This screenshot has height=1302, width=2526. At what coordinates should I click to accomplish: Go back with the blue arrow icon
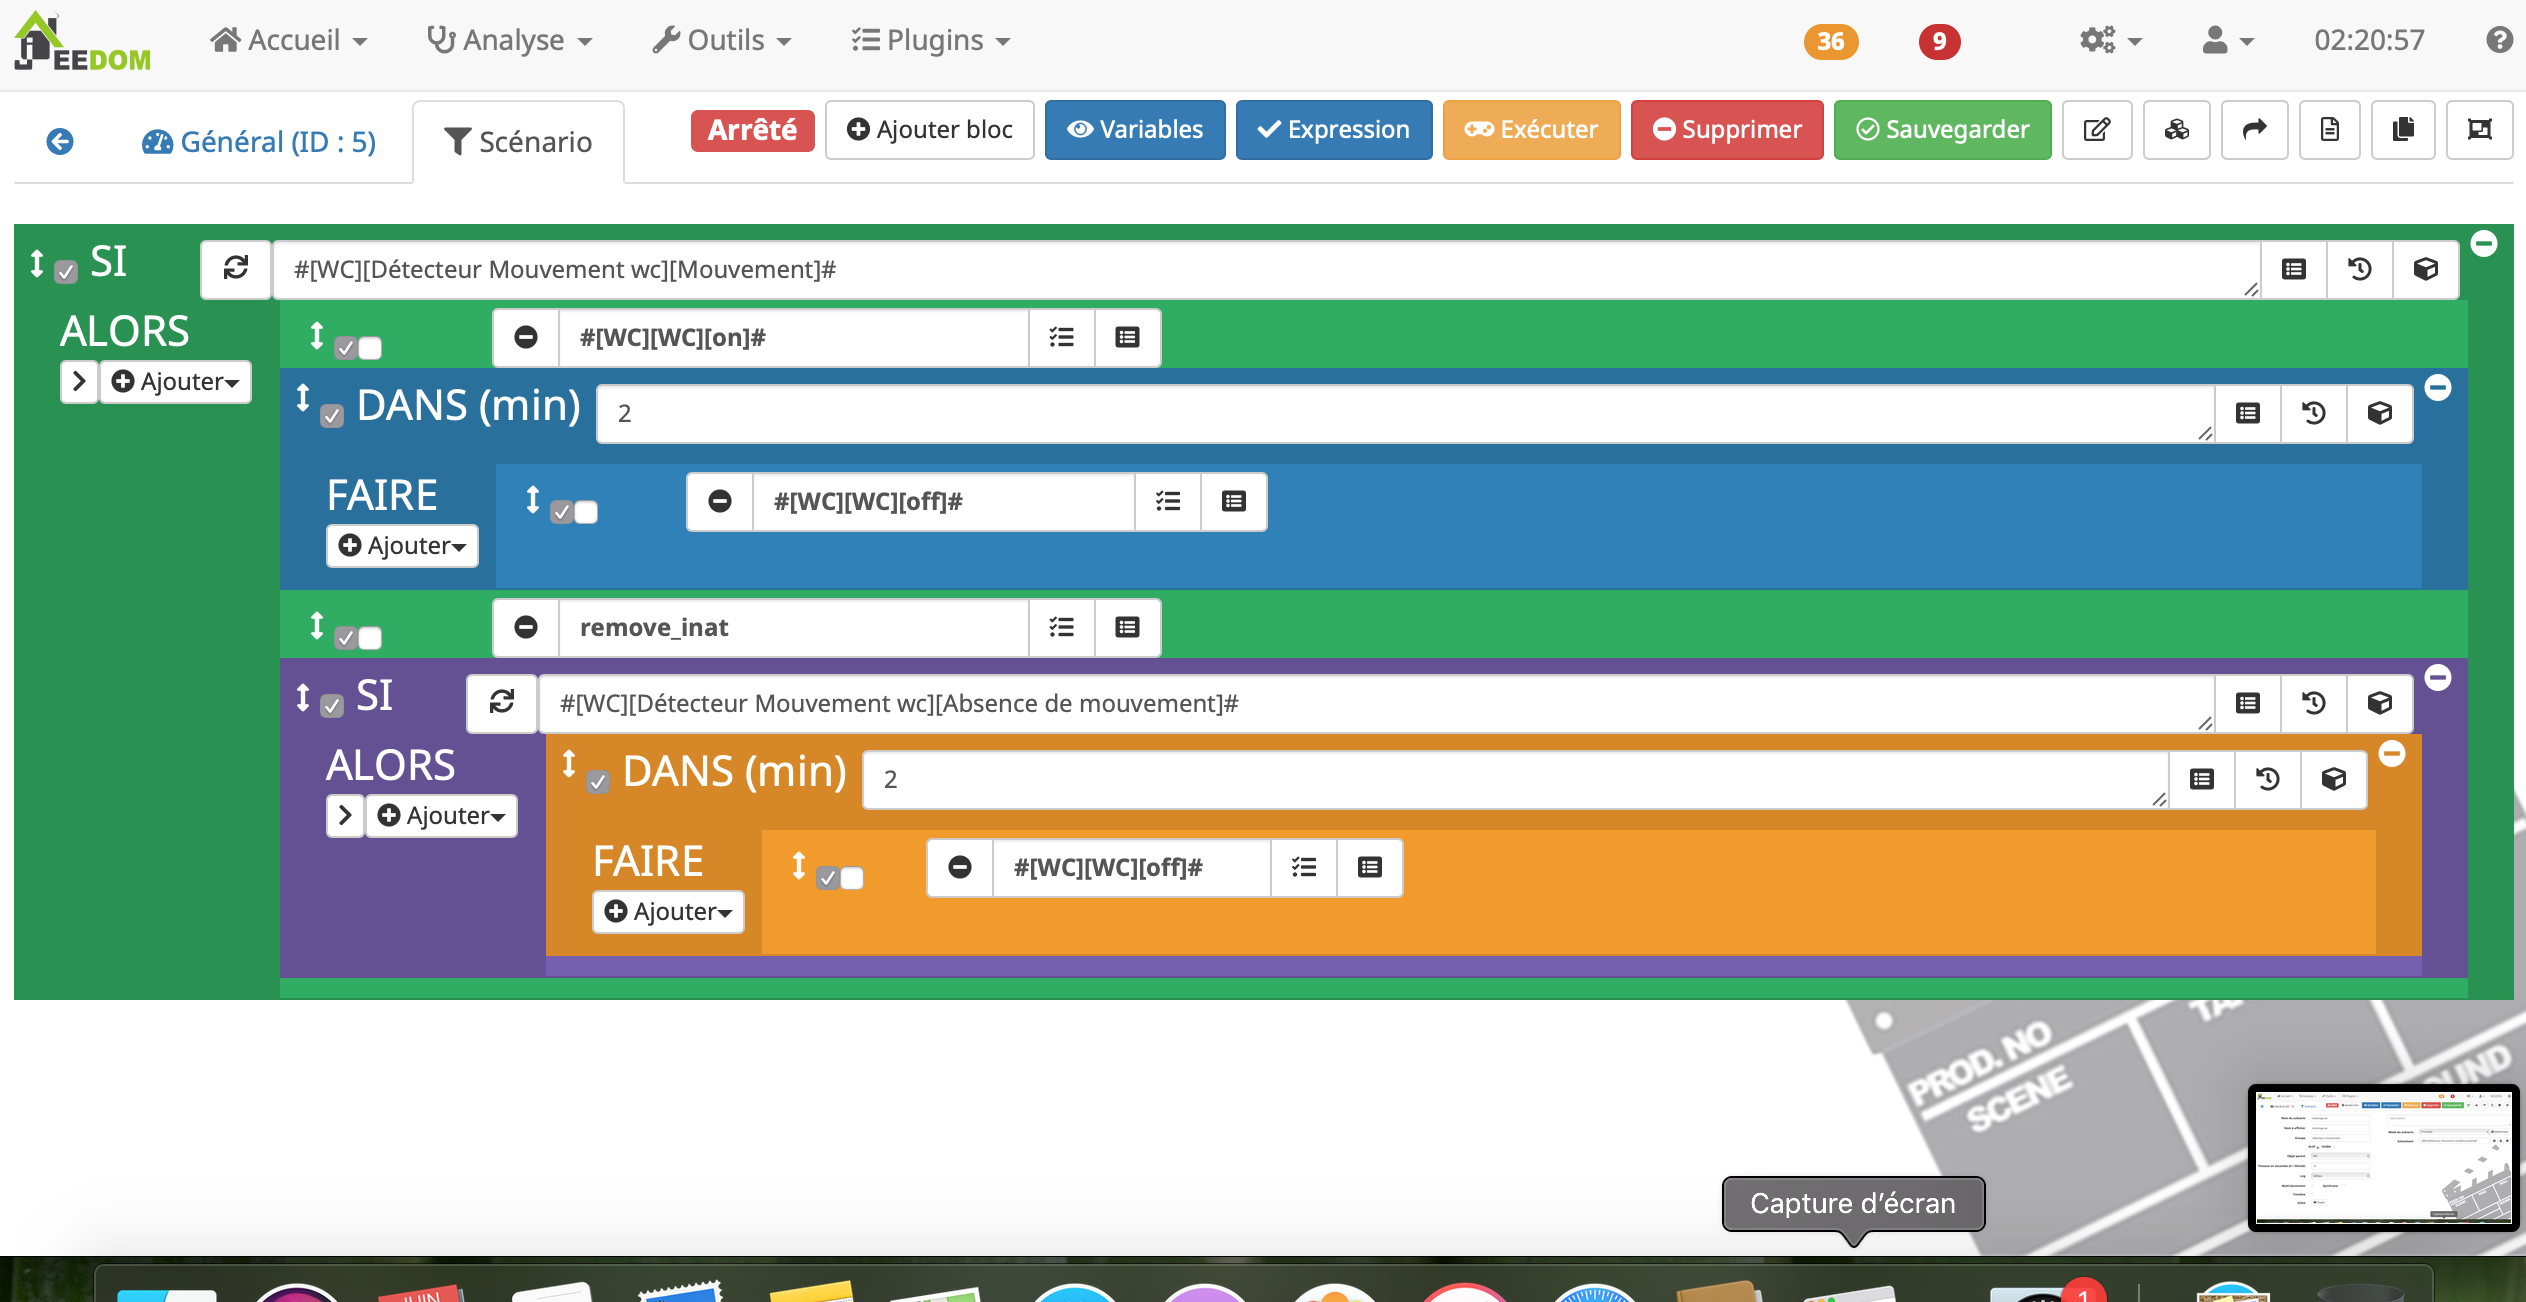click(60, 142)
